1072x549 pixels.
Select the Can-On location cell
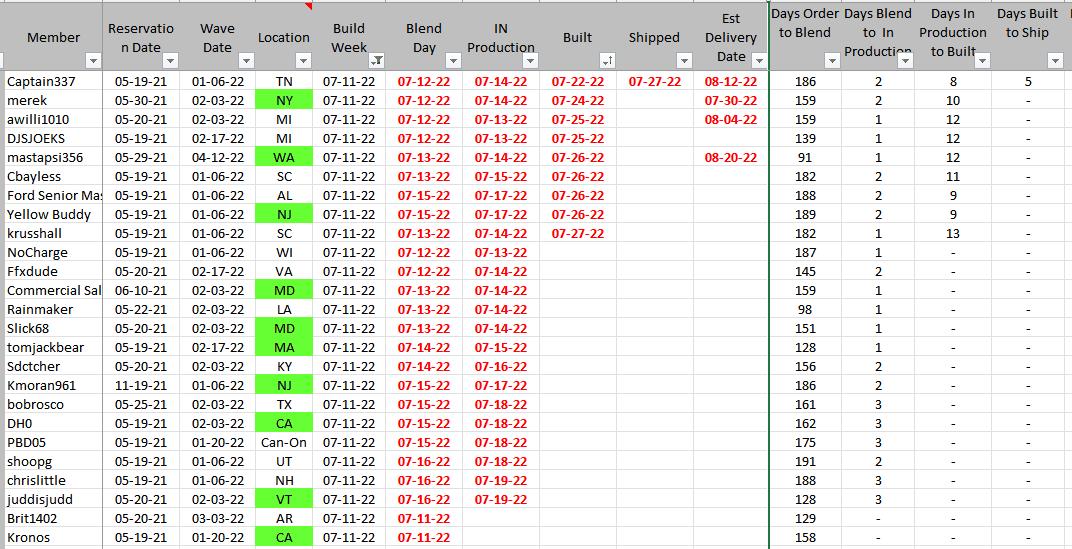(284, 443)
